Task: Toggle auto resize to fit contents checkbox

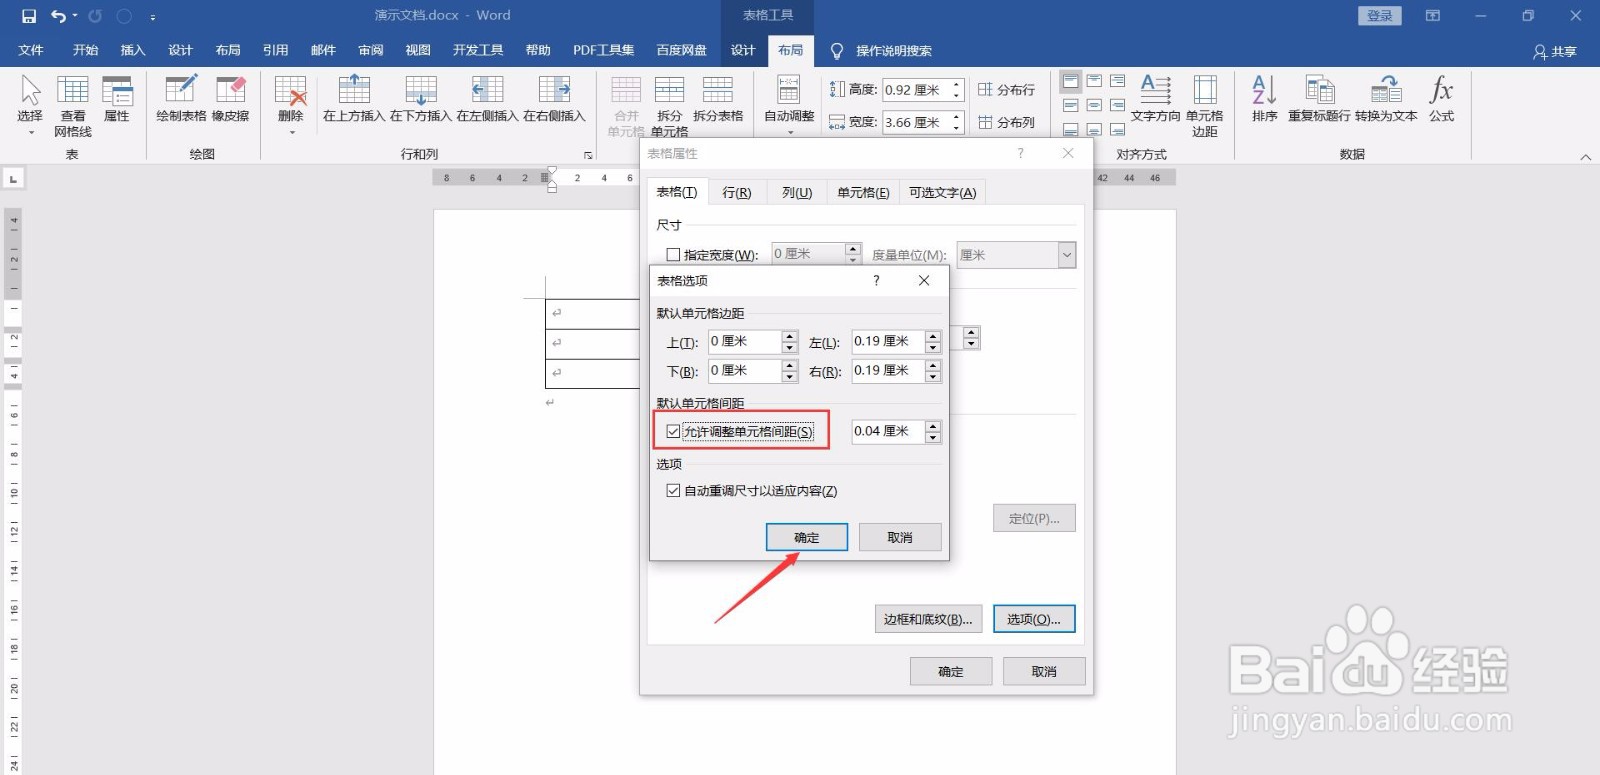Action: 673,491
